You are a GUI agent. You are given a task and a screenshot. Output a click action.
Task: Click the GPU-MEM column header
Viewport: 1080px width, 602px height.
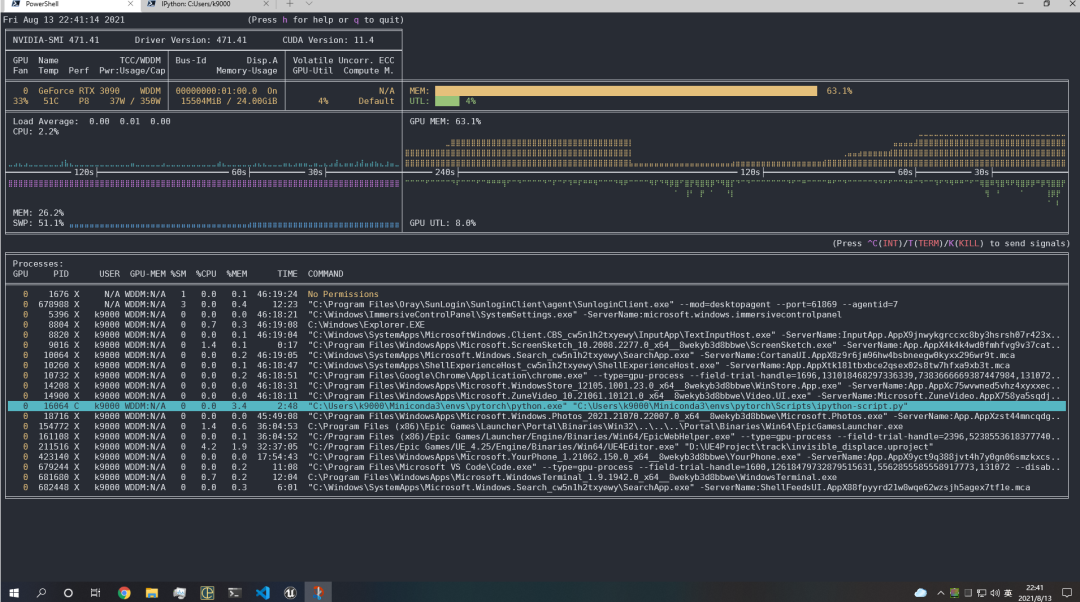click(147, 274)
